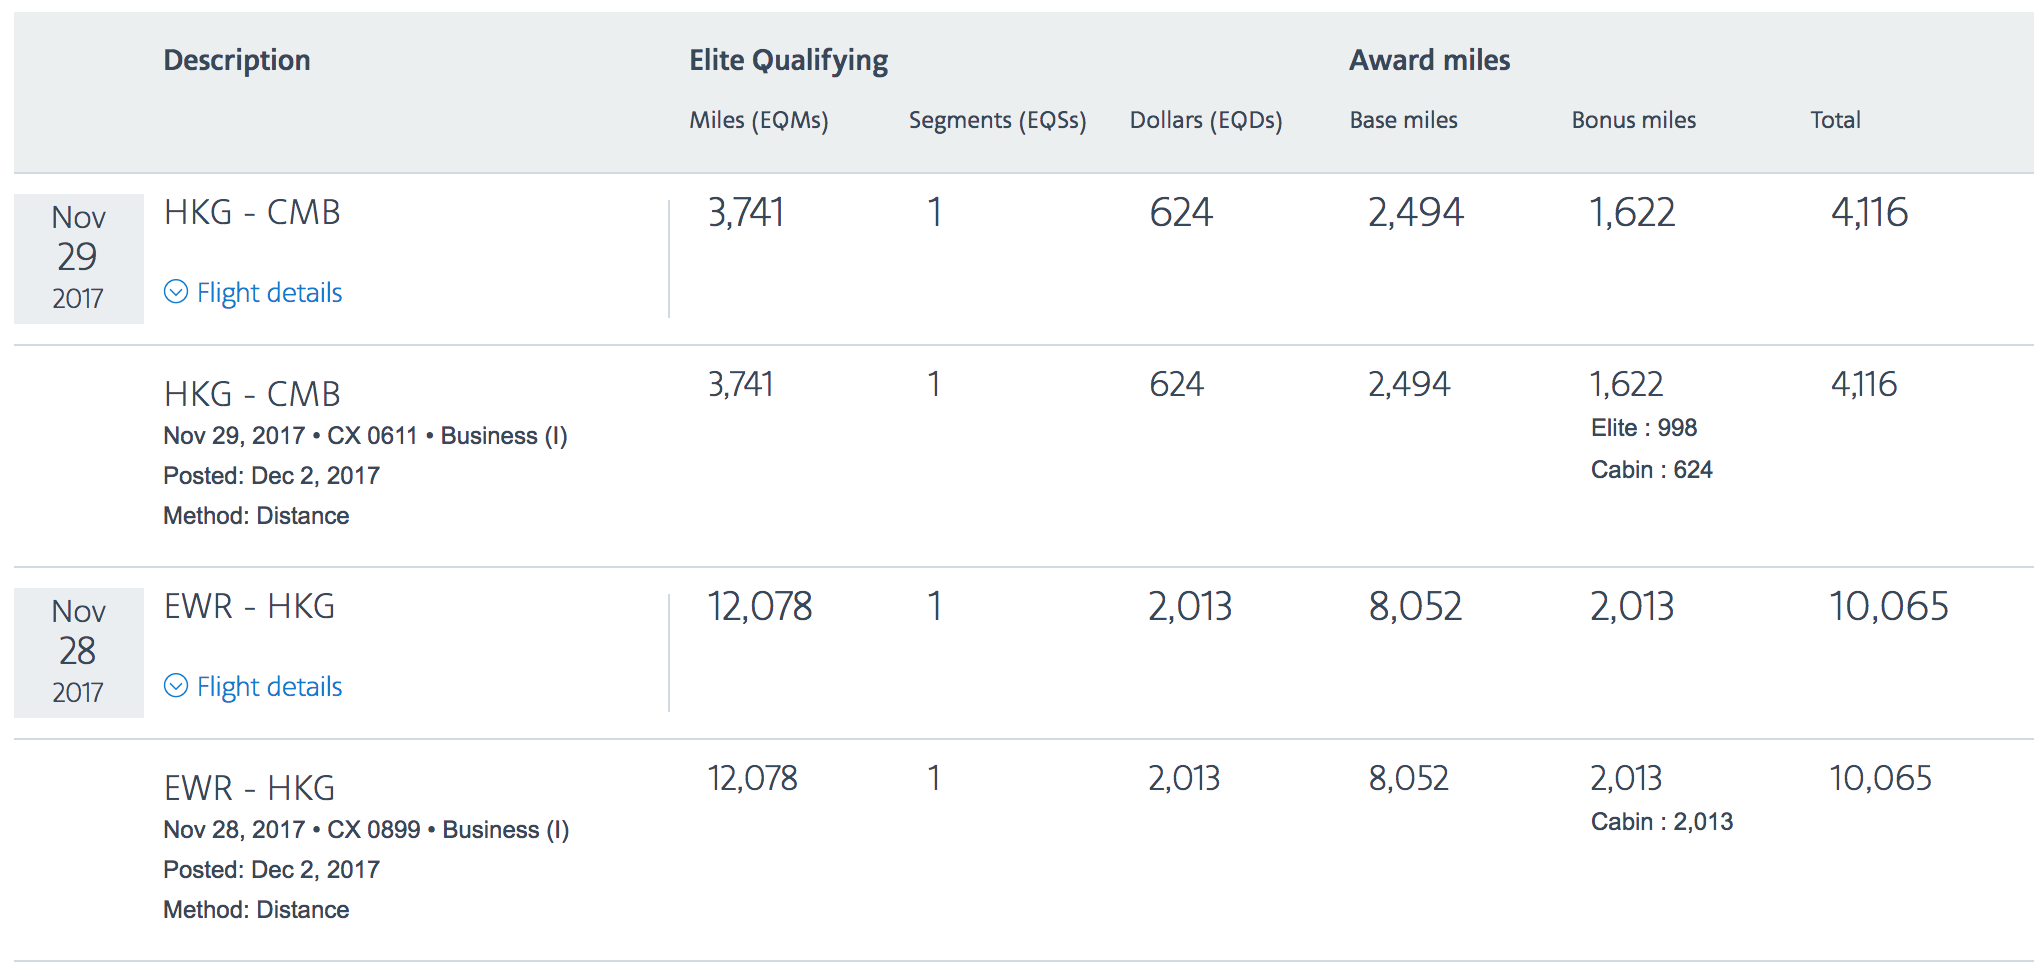The image size is (2044, 967).
Task: Click the CX 0611 Business flight line
Action: coord(365,436)
